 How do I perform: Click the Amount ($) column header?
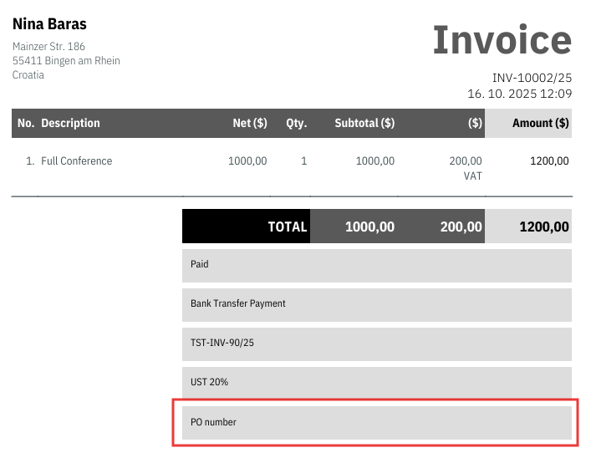point(540,123)
